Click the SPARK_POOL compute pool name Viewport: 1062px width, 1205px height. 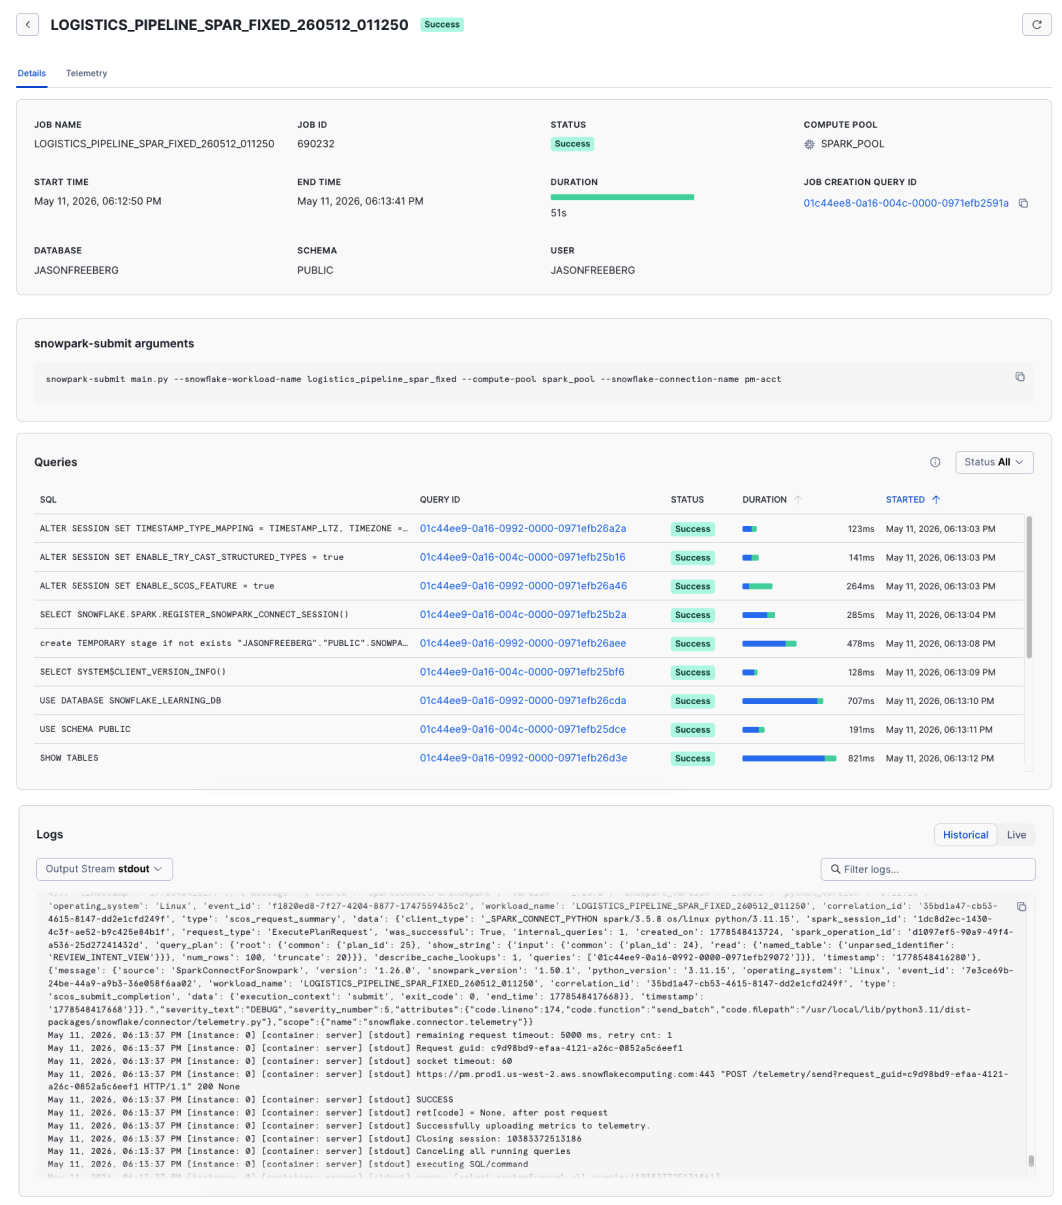pyautogui.click(x=852, y=144)
